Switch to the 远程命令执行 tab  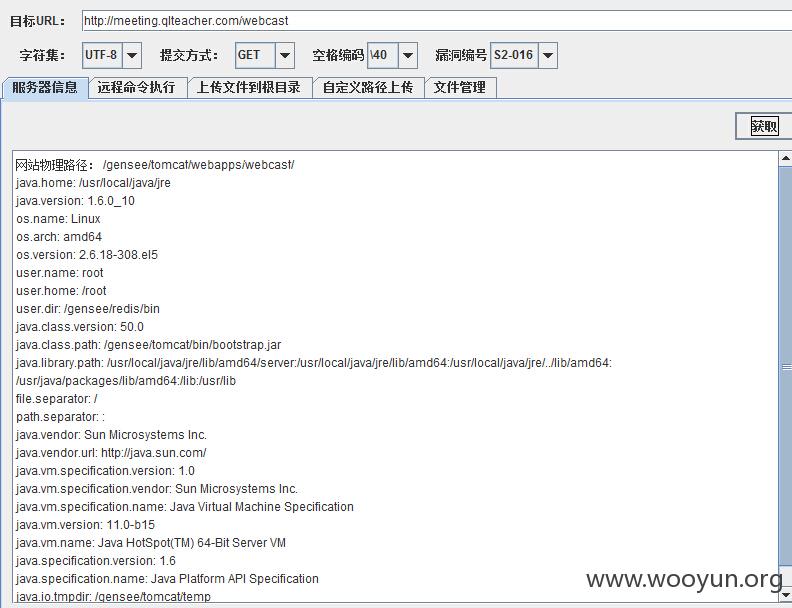(x=136, y=87)
